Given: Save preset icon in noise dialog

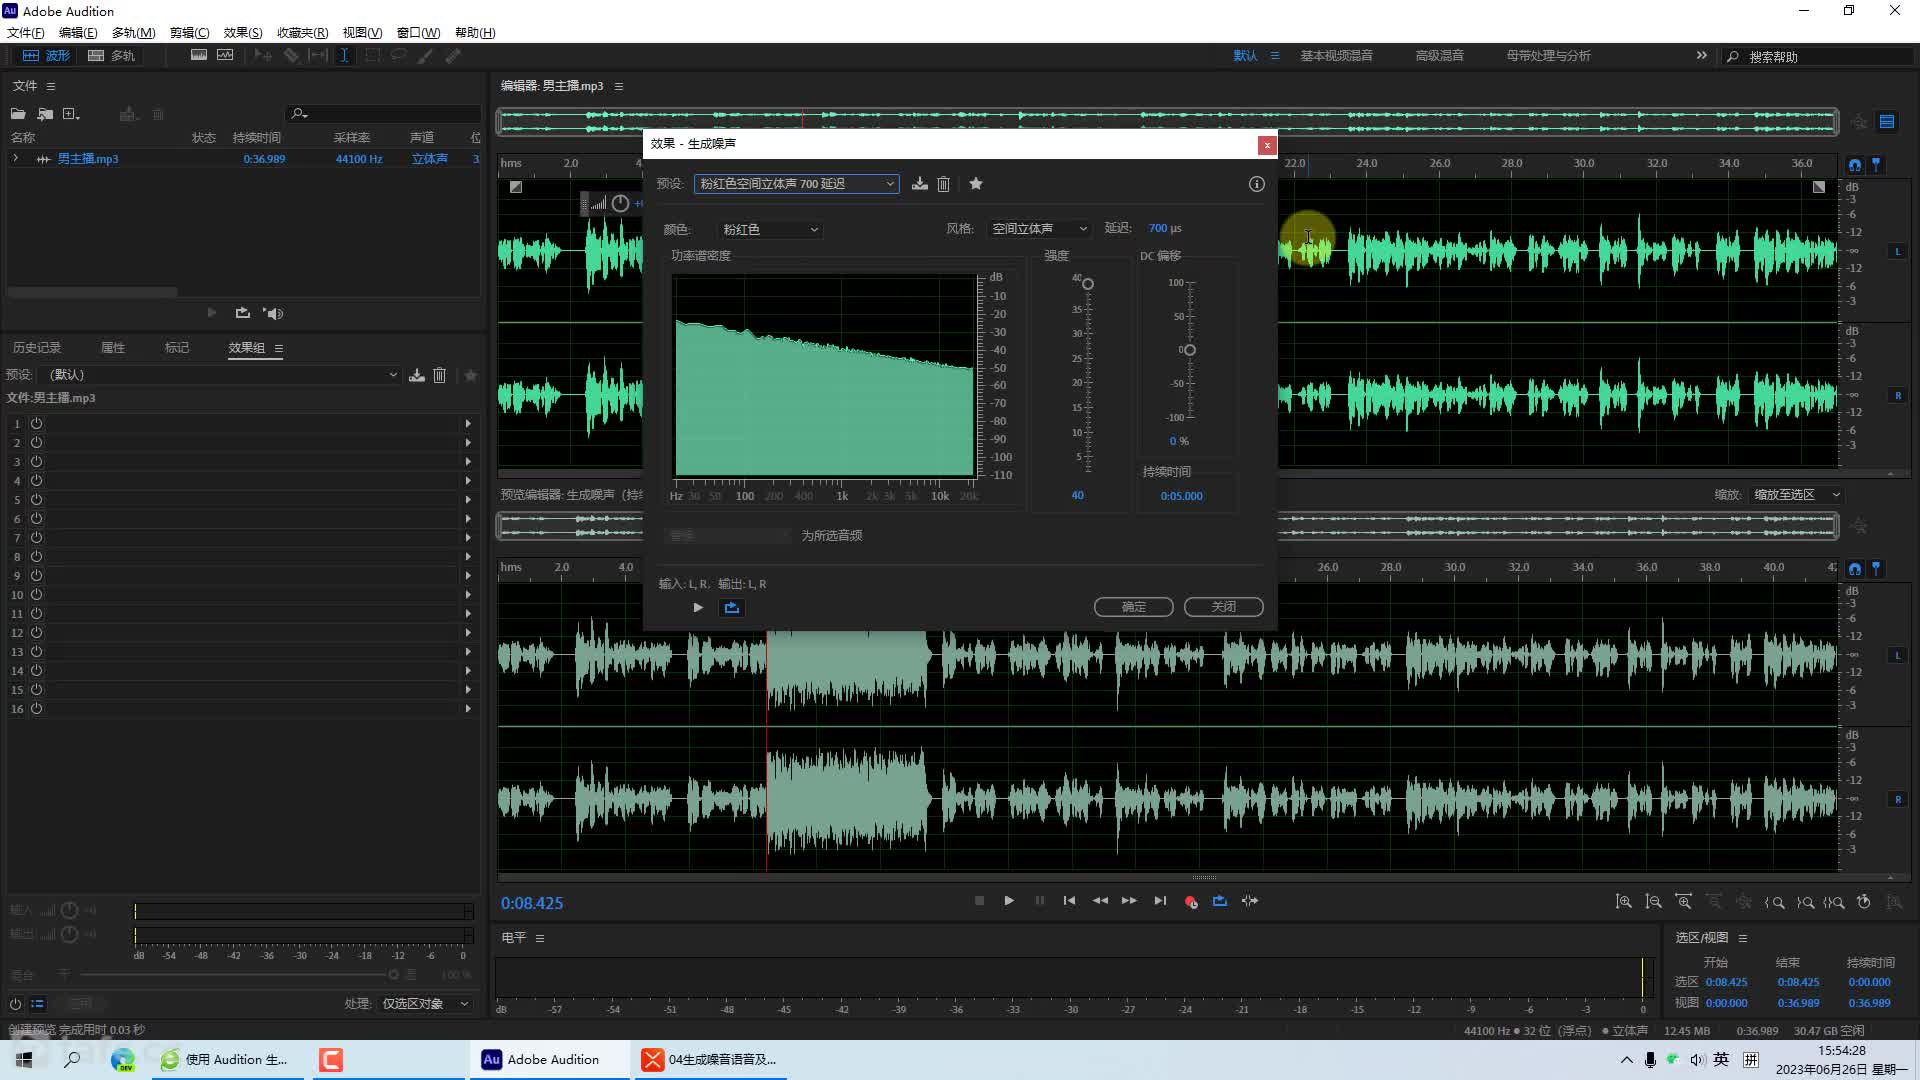Looking at the screenshot, I should [x=919, y=184].
